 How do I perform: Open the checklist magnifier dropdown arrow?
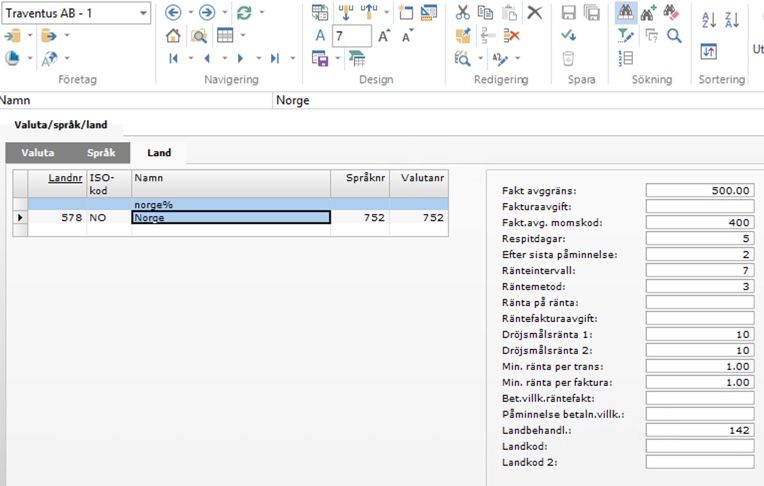pyautogui.click(x=480, y=58)
